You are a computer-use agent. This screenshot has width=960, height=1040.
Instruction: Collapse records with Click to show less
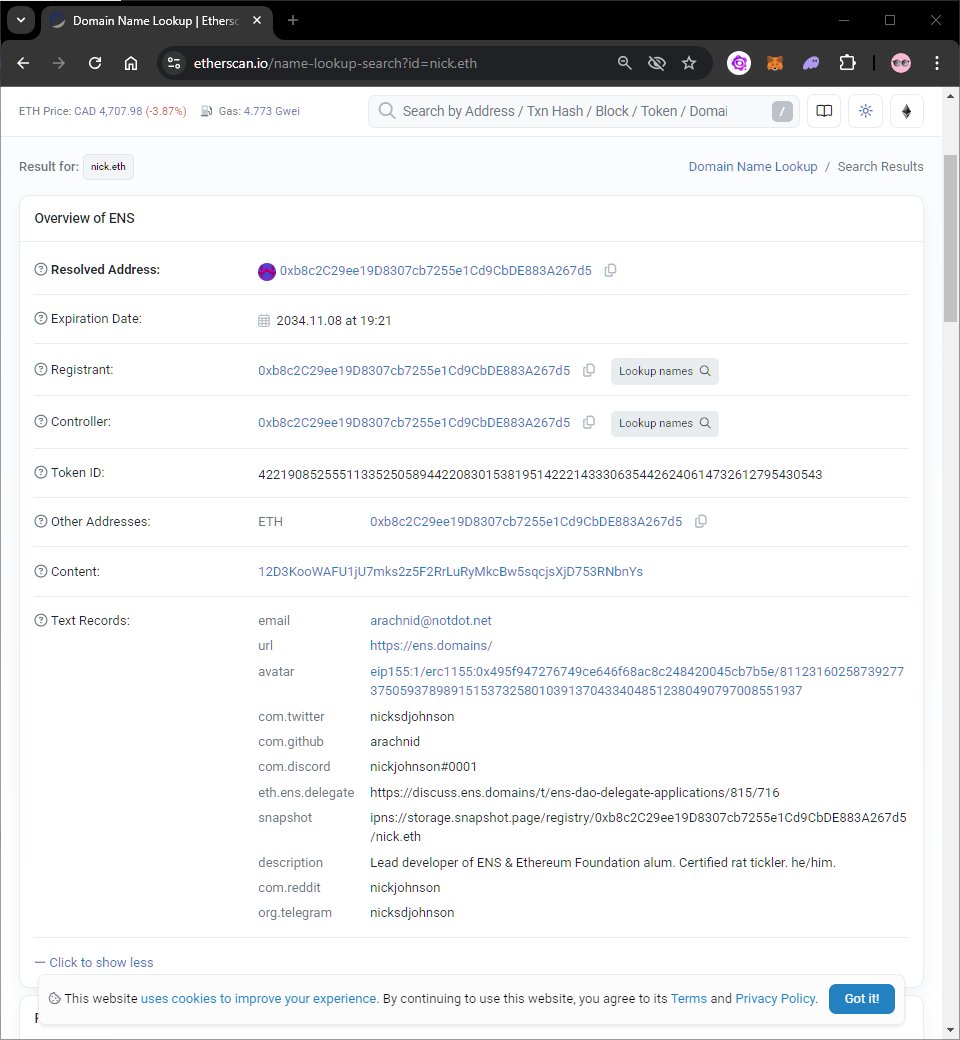pyautogui.click(x=94, y=962)
